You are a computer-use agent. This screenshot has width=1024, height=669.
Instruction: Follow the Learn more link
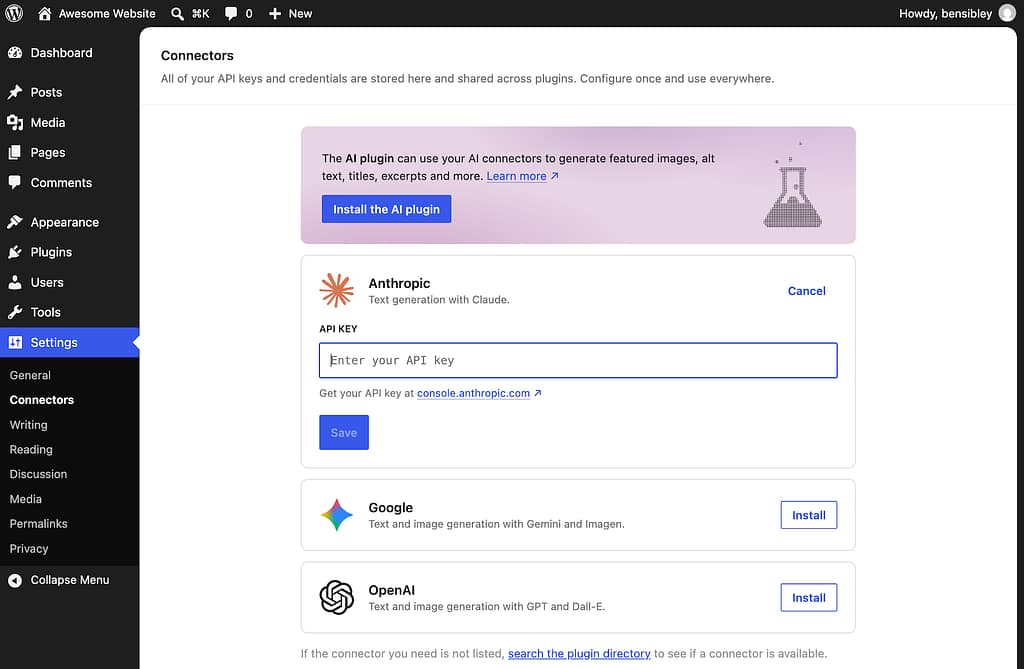coord(517,176)
